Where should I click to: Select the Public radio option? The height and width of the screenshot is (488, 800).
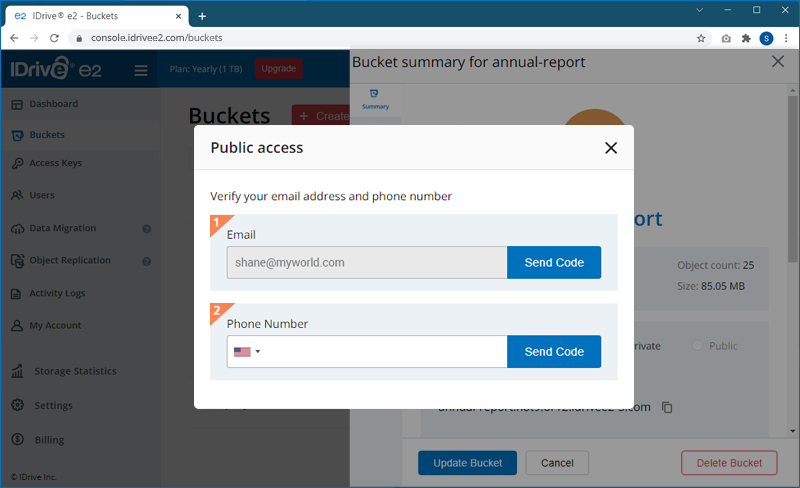(698, 346)
